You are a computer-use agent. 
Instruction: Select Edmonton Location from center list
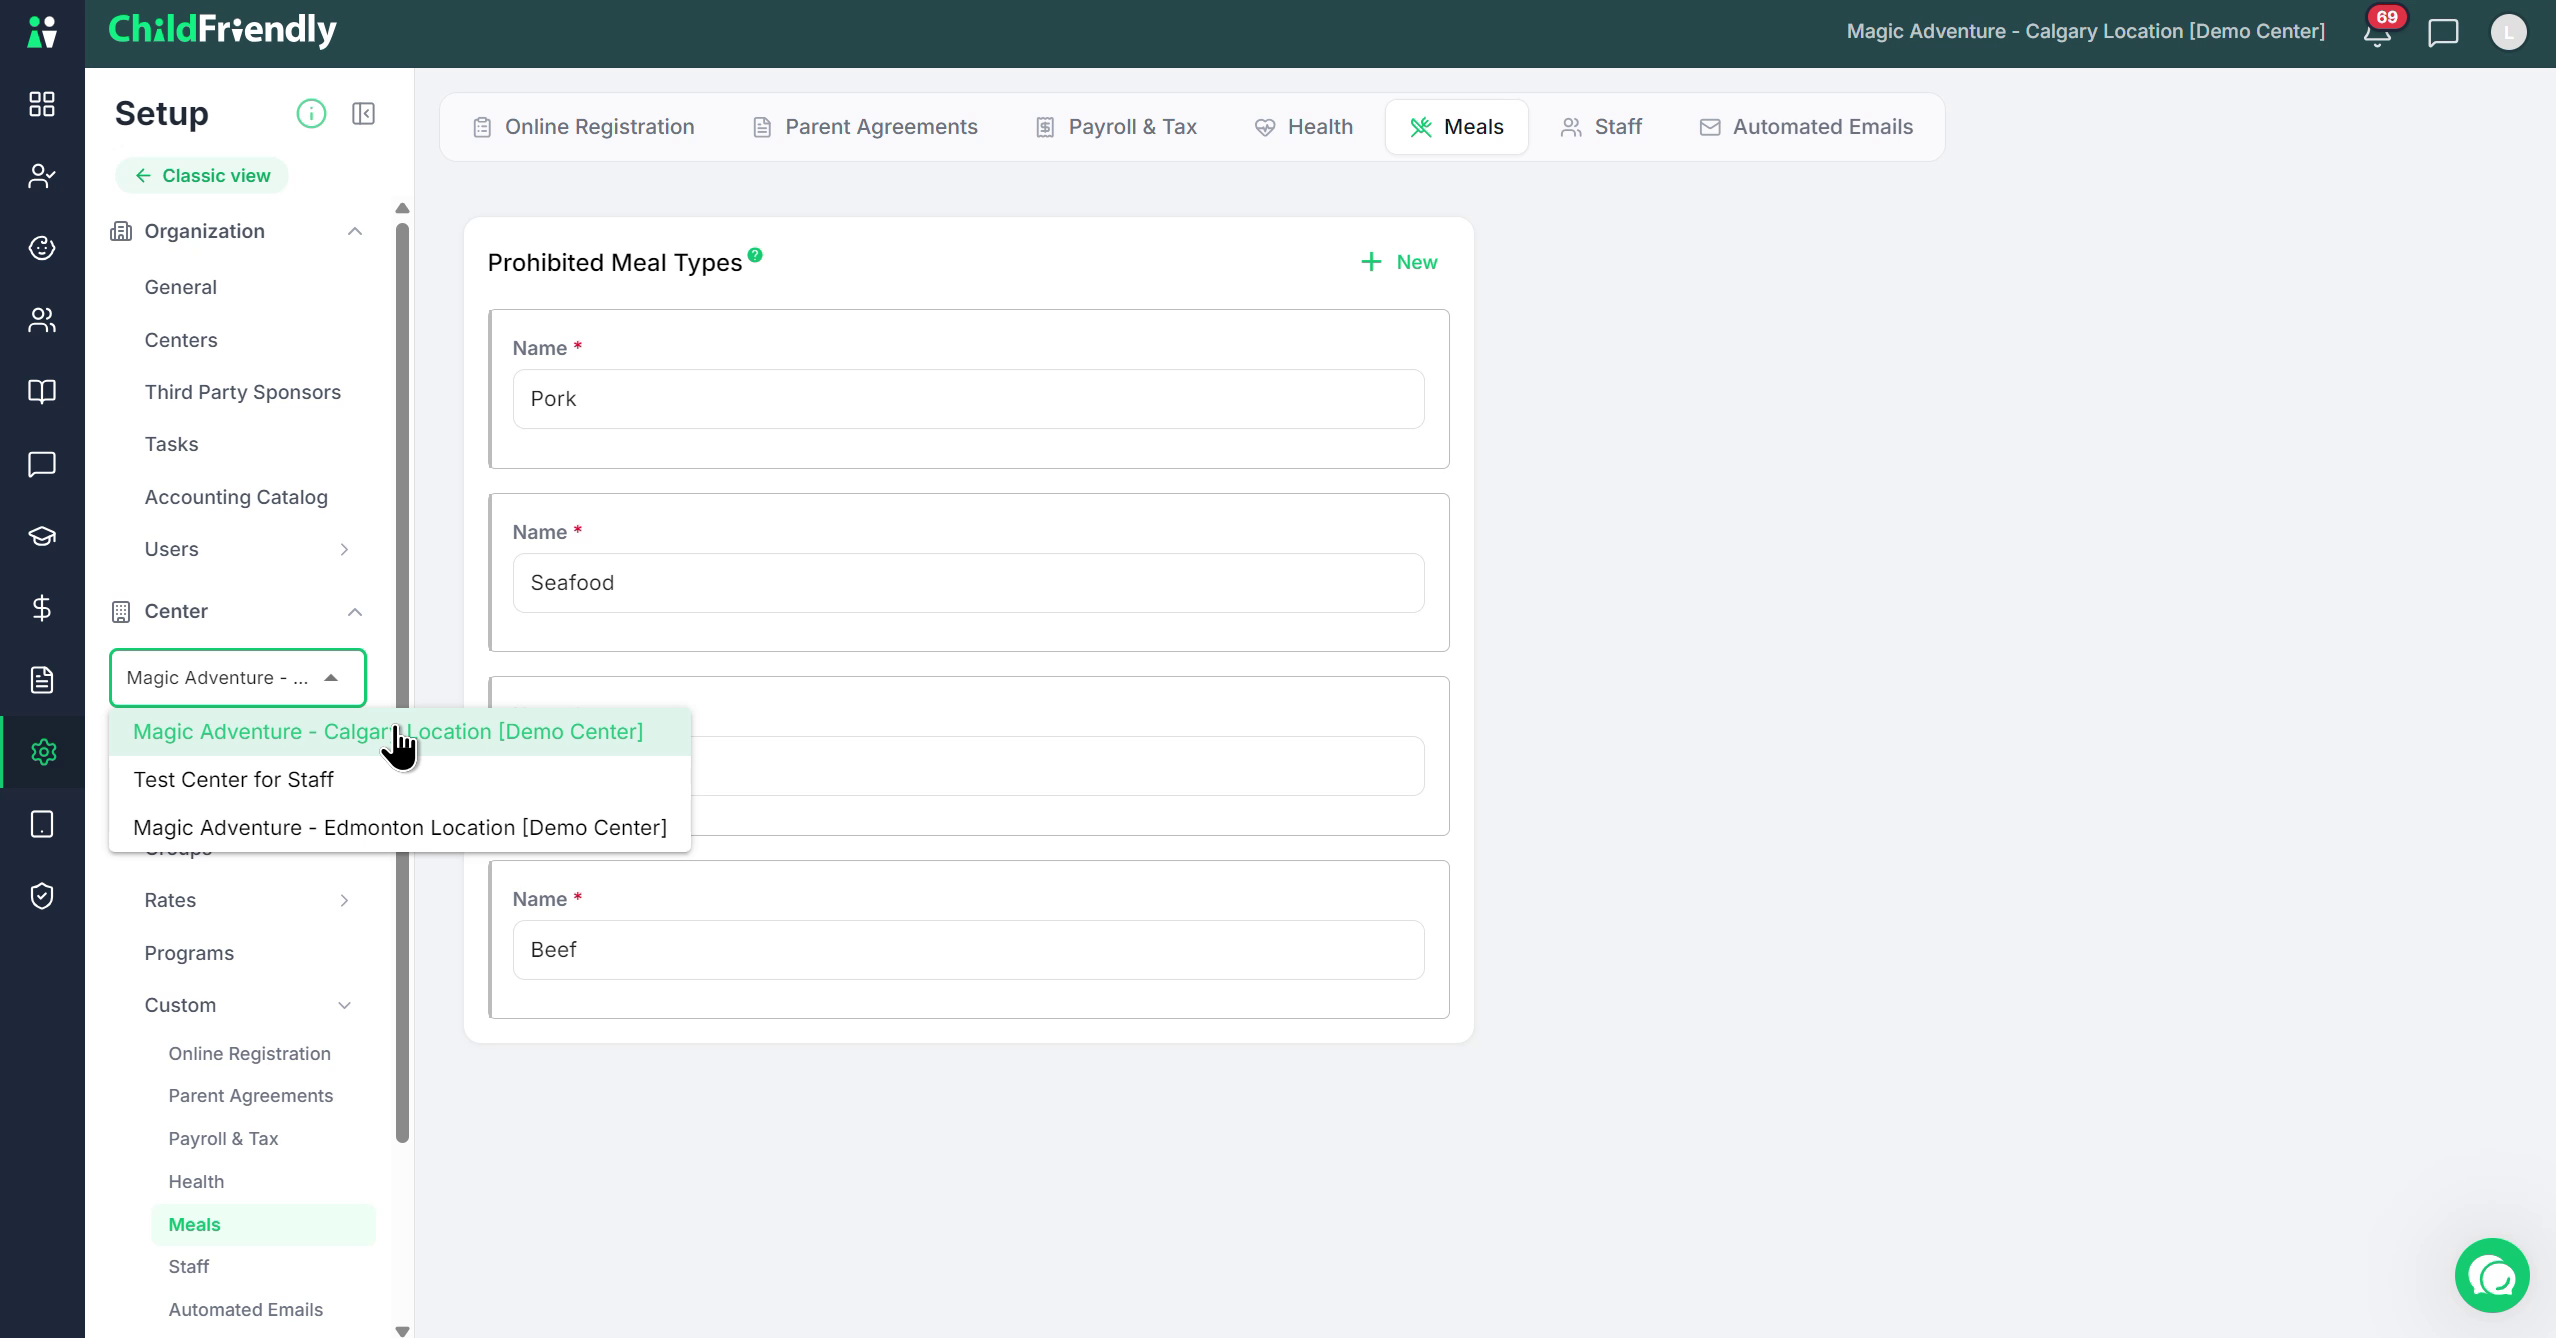(x=400, y=828)
